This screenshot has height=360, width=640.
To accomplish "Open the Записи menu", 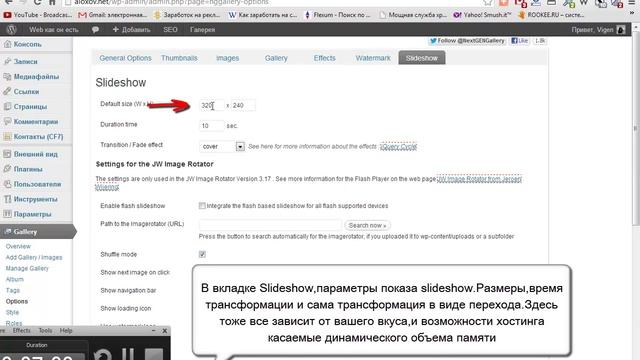I will tap(25, 62).
